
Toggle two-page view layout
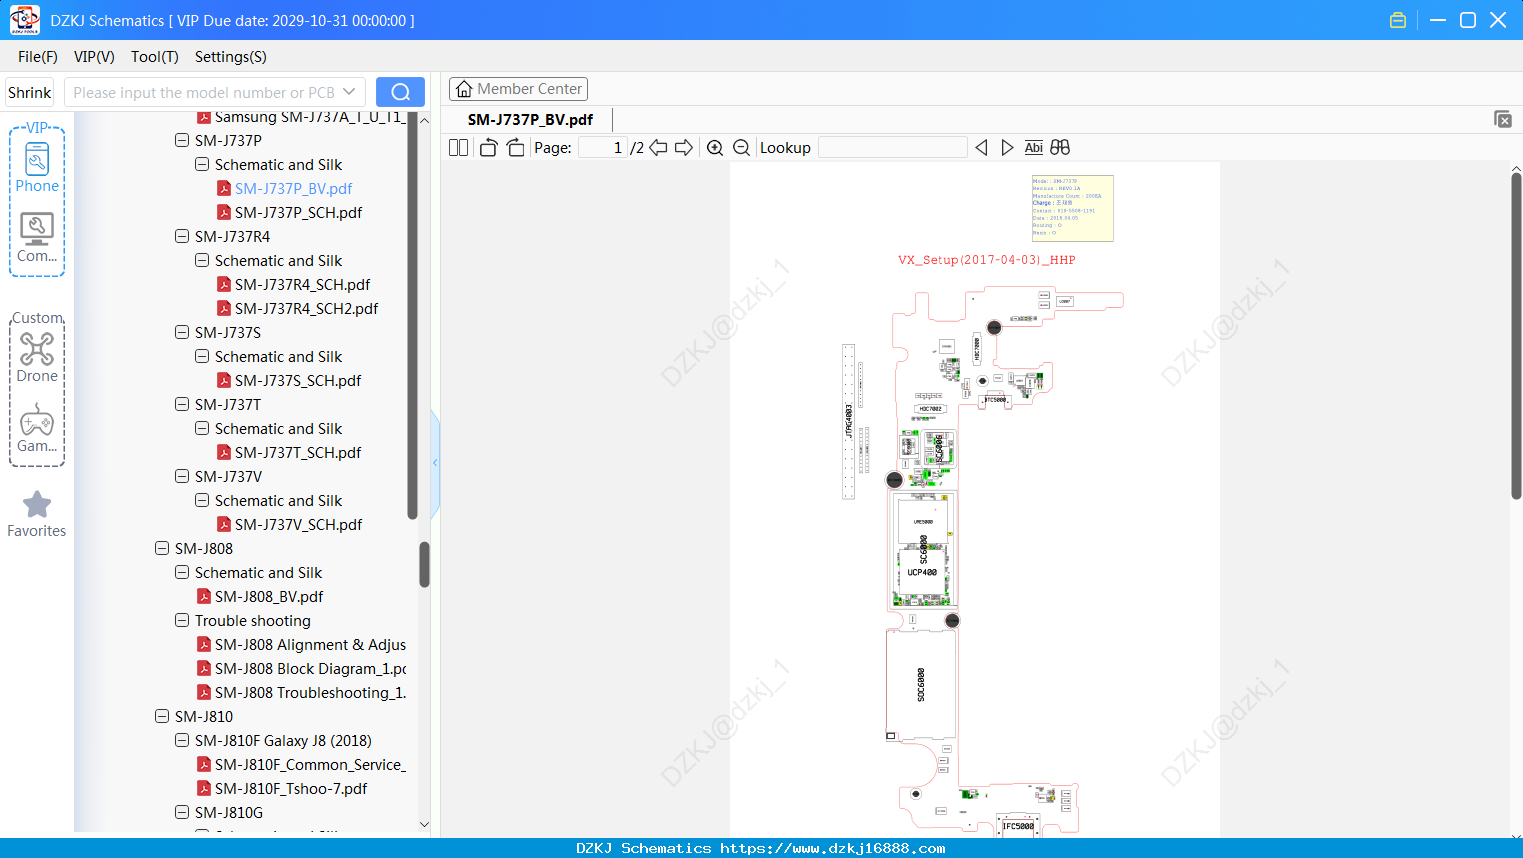pyautogui.click(x=458, y=147)
